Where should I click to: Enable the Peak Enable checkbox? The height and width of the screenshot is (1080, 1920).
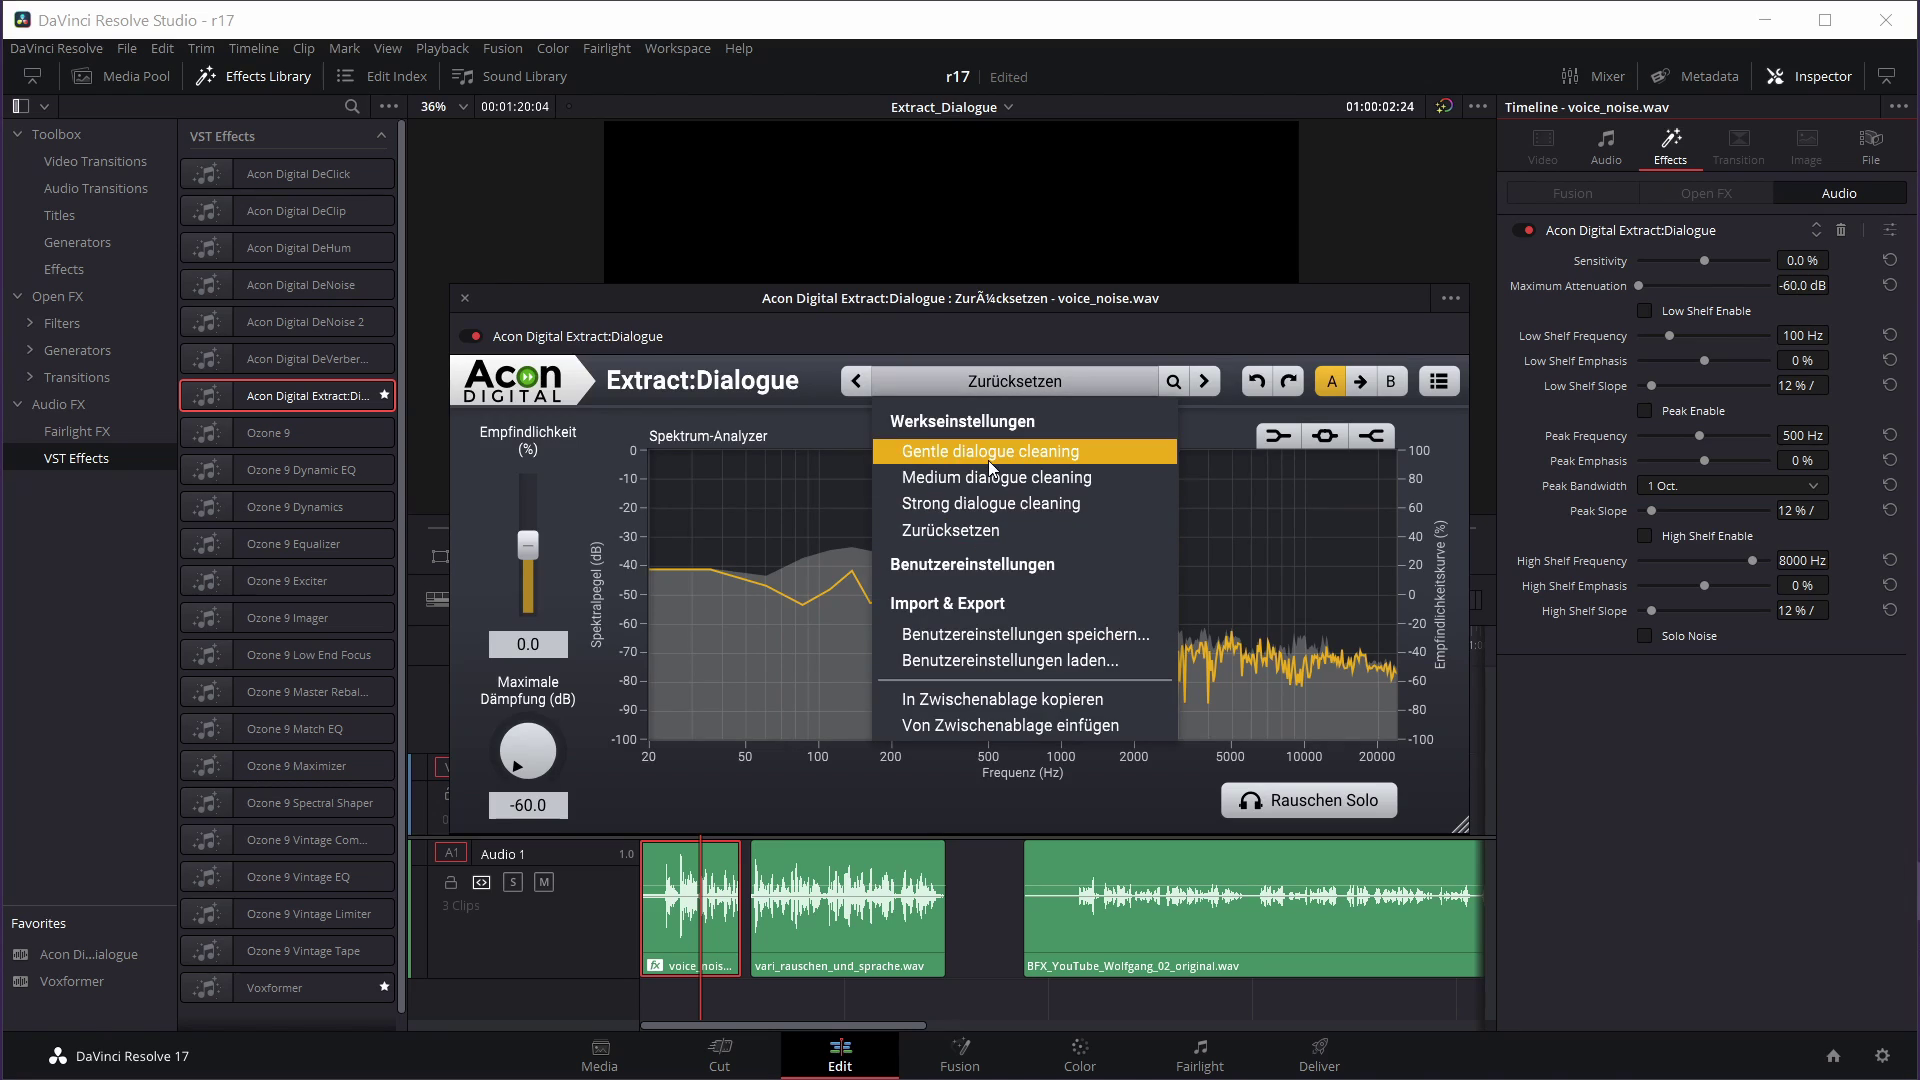(x=1644, y=411)
